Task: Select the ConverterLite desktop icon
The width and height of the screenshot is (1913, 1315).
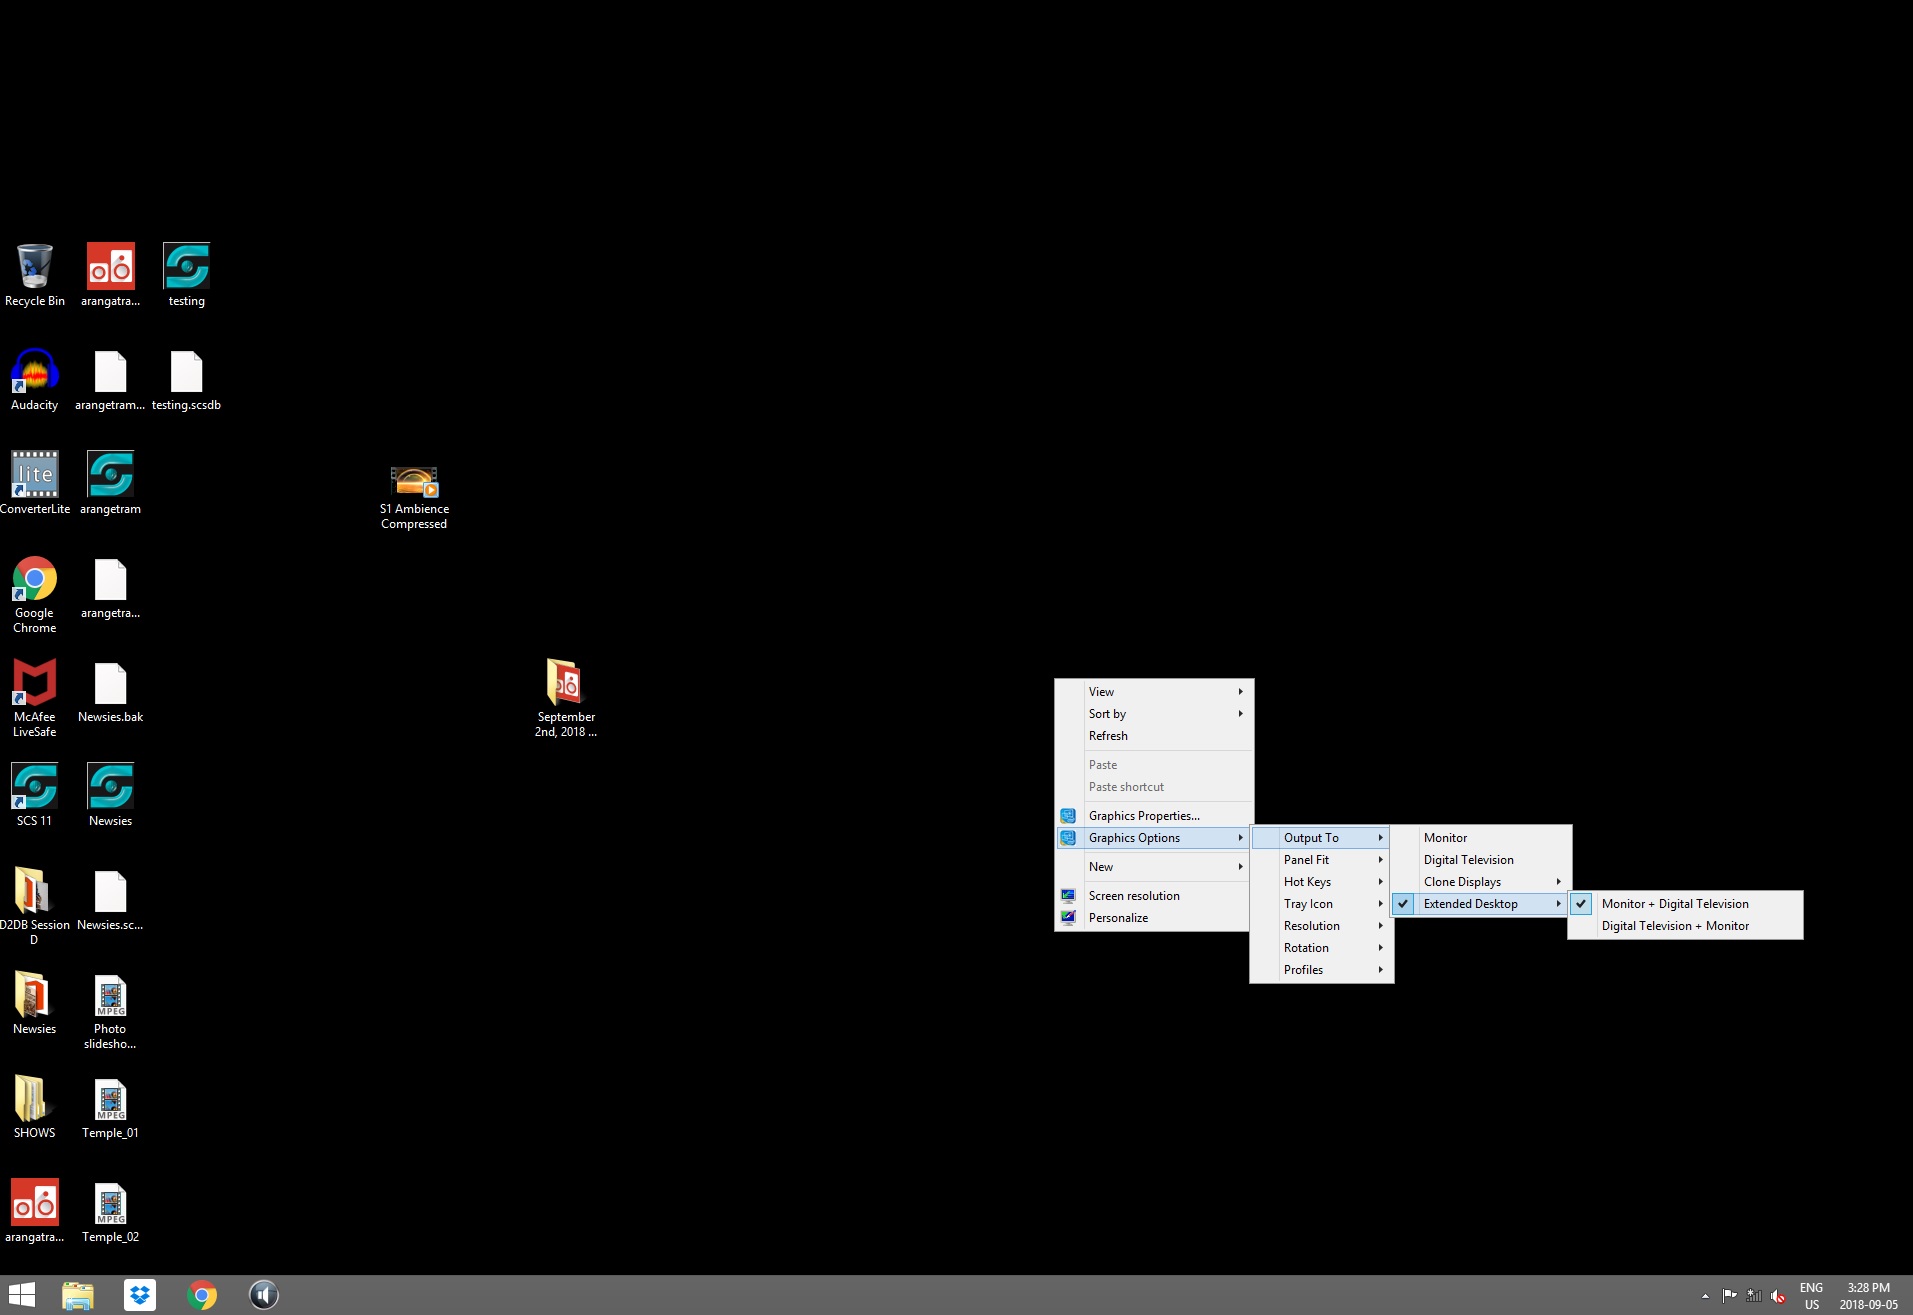Action: coord(34,478)
